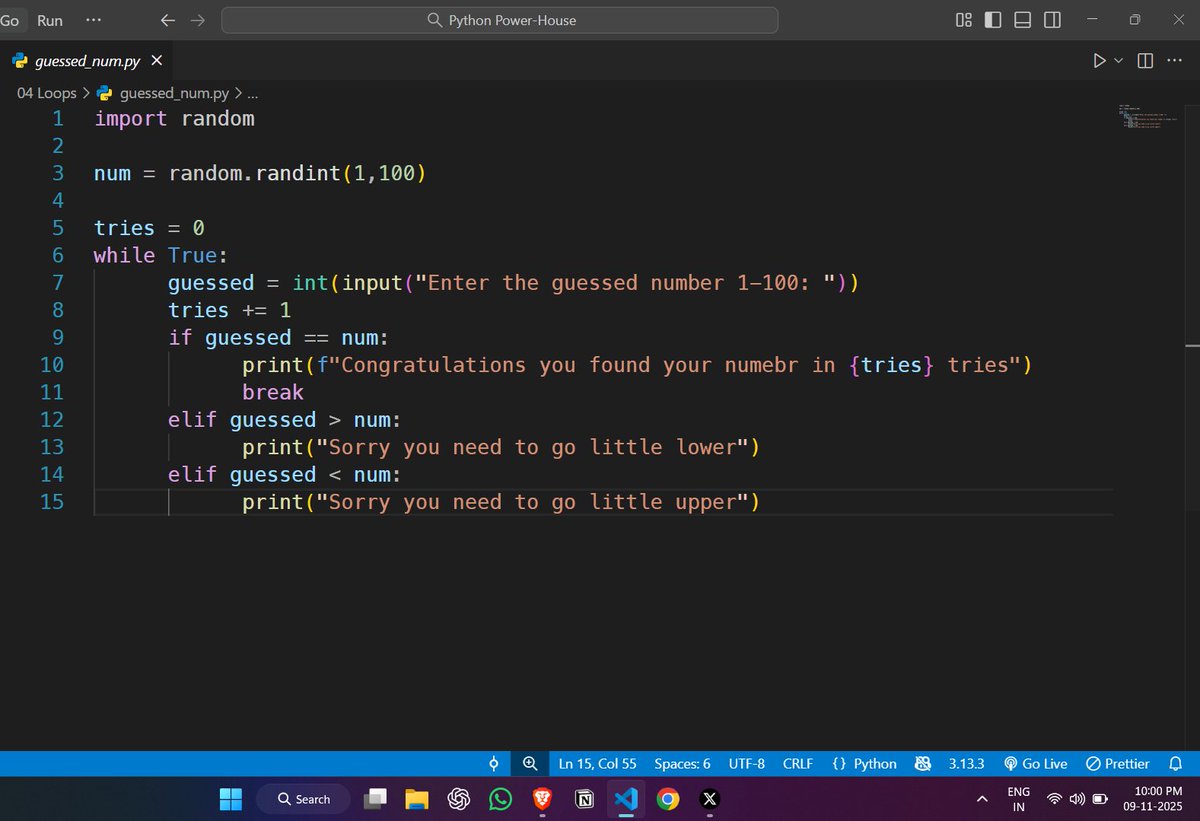Open Google Chrome from taskbar
This screenshot has width=1200, height=821.
click(x=668, y=799)
